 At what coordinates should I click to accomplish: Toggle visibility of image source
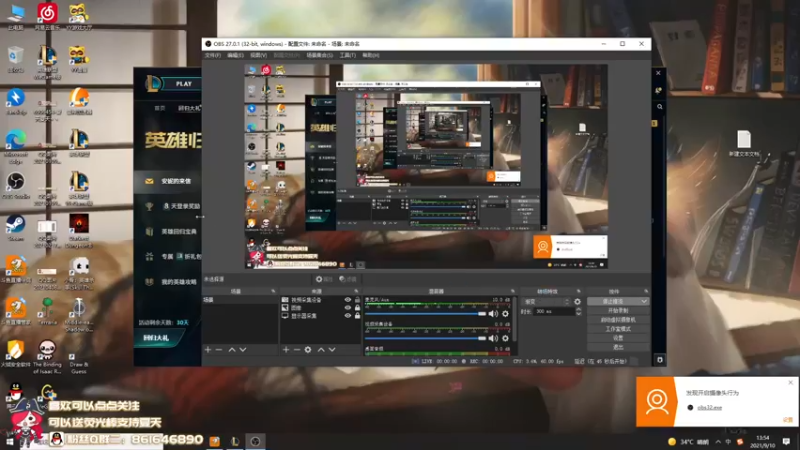347,308
